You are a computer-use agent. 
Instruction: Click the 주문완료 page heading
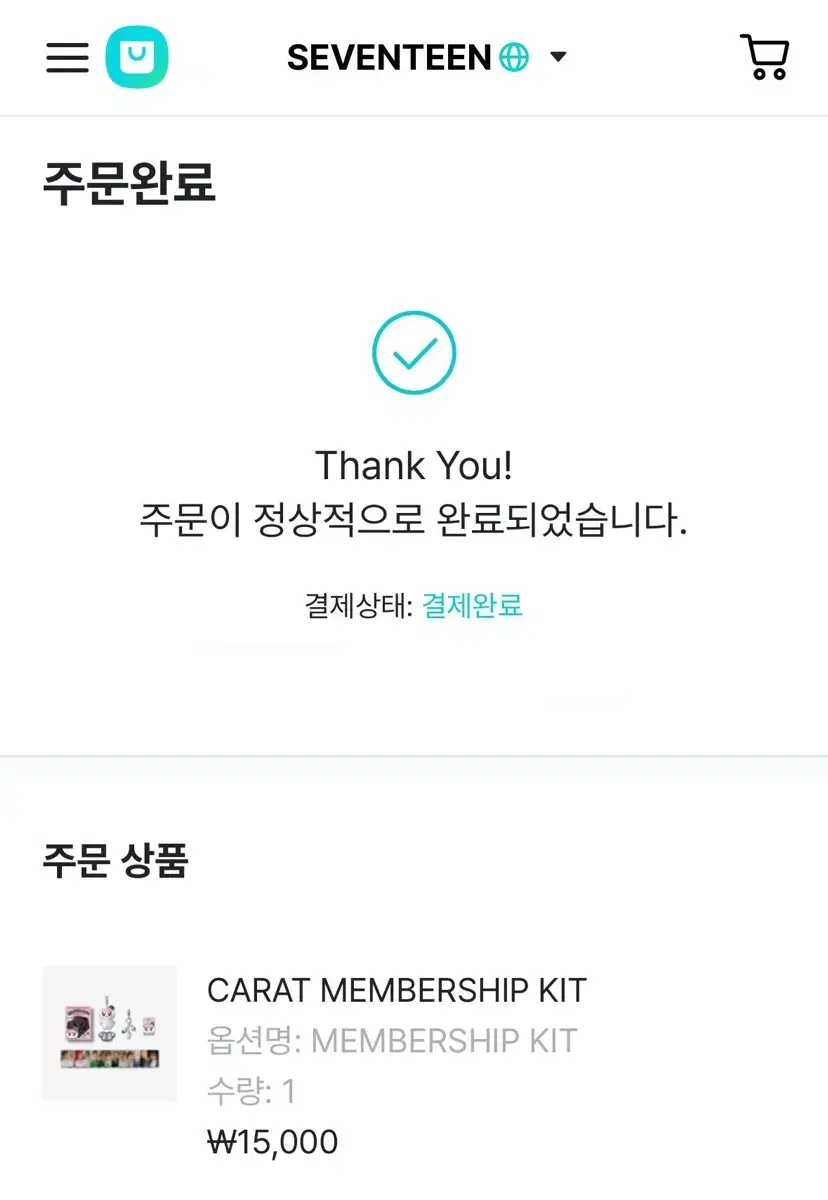[129, 184]
